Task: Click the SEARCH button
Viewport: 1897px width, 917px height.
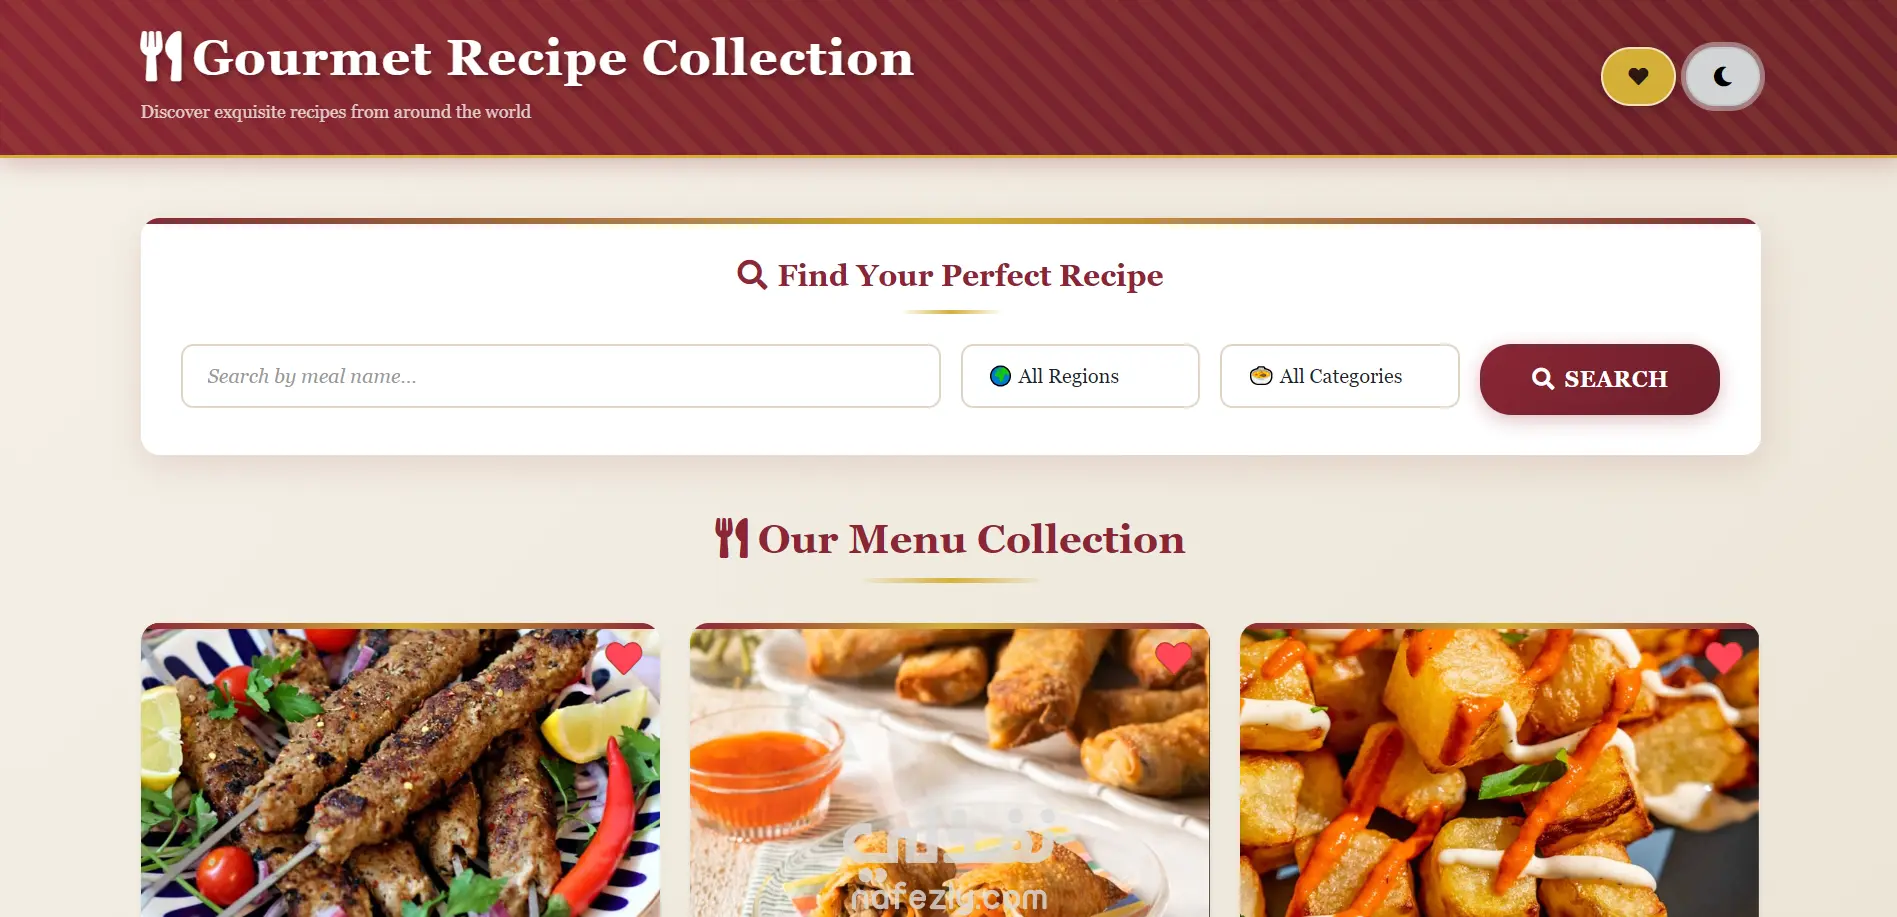Action: [1599, 379]
